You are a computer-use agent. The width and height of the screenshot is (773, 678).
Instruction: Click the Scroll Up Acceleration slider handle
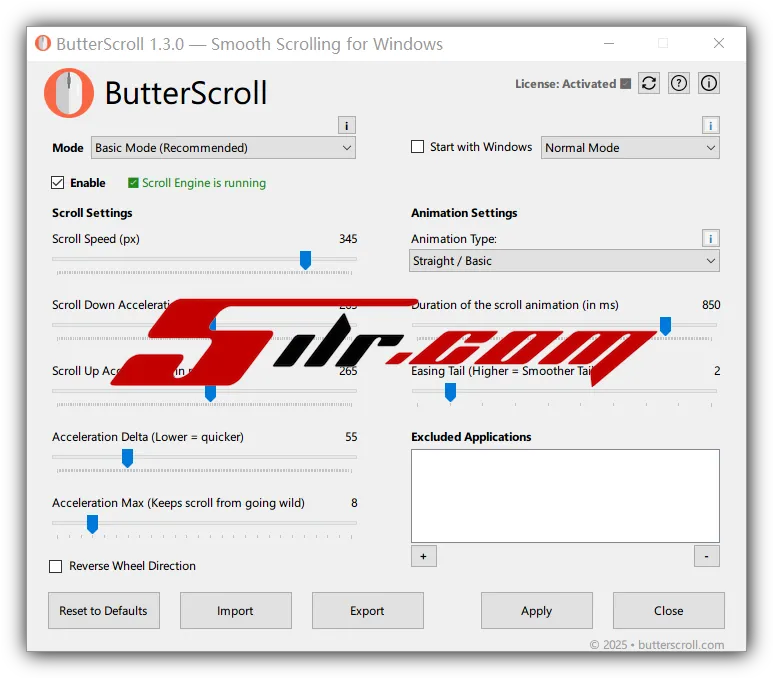211,393
